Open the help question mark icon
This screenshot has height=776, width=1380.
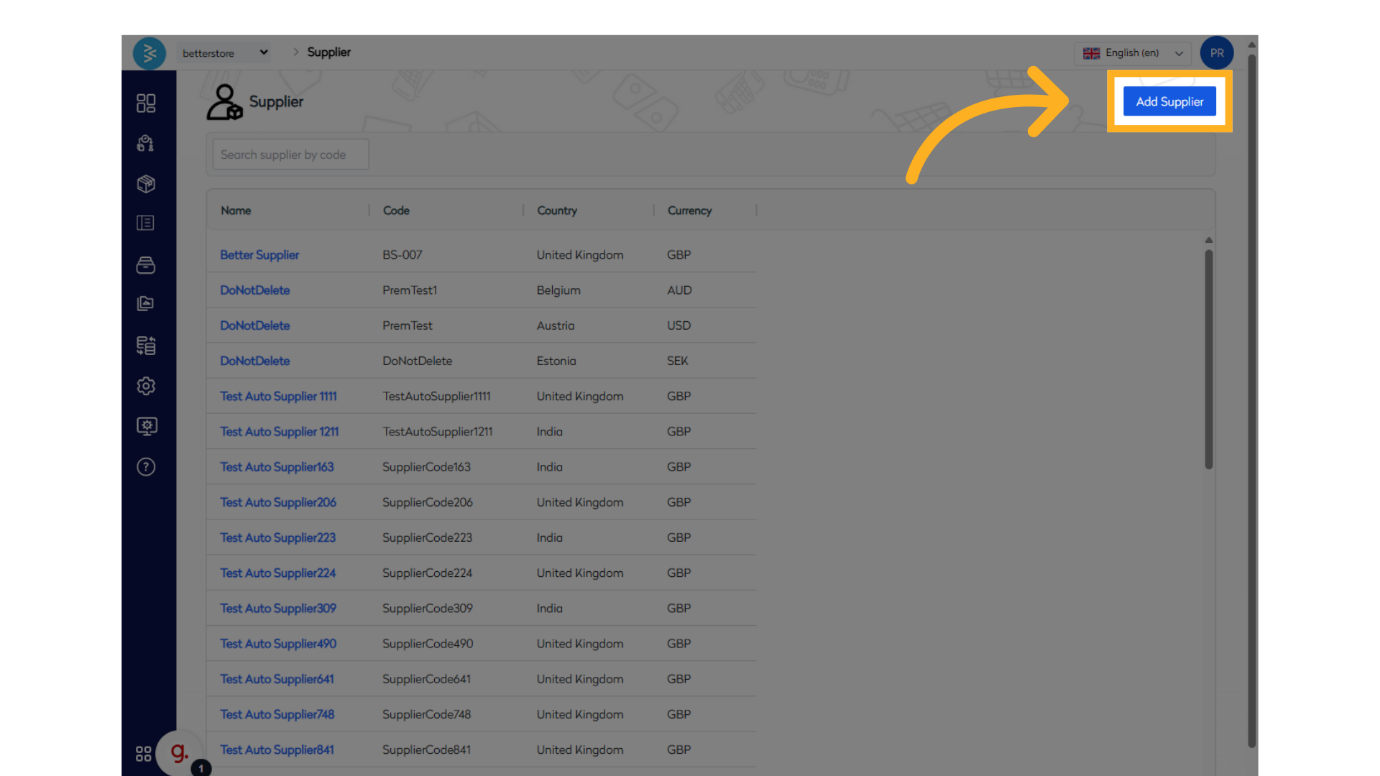coord(146,467)
